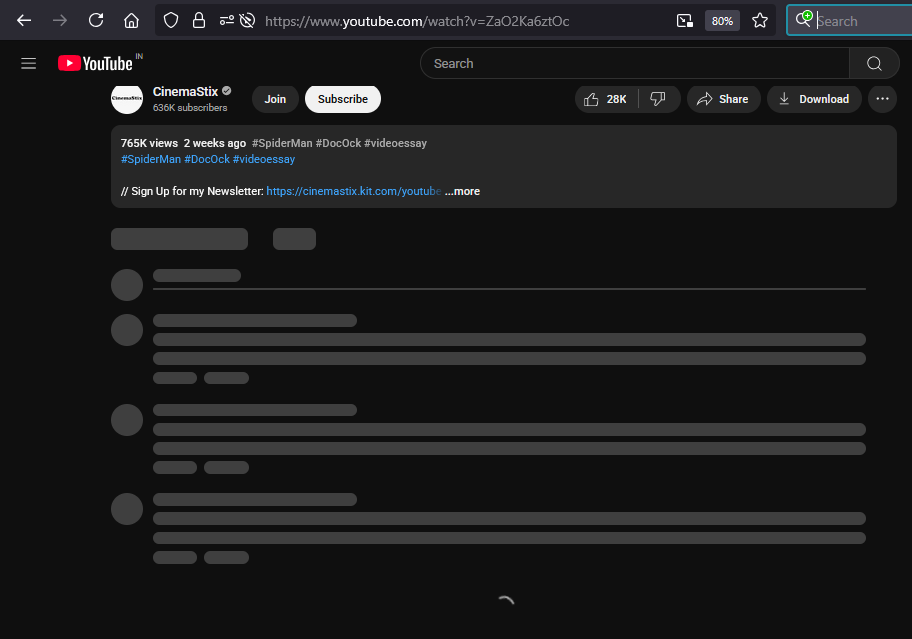Open the browser home page
The image size is (912, 639).
point(131,21)
